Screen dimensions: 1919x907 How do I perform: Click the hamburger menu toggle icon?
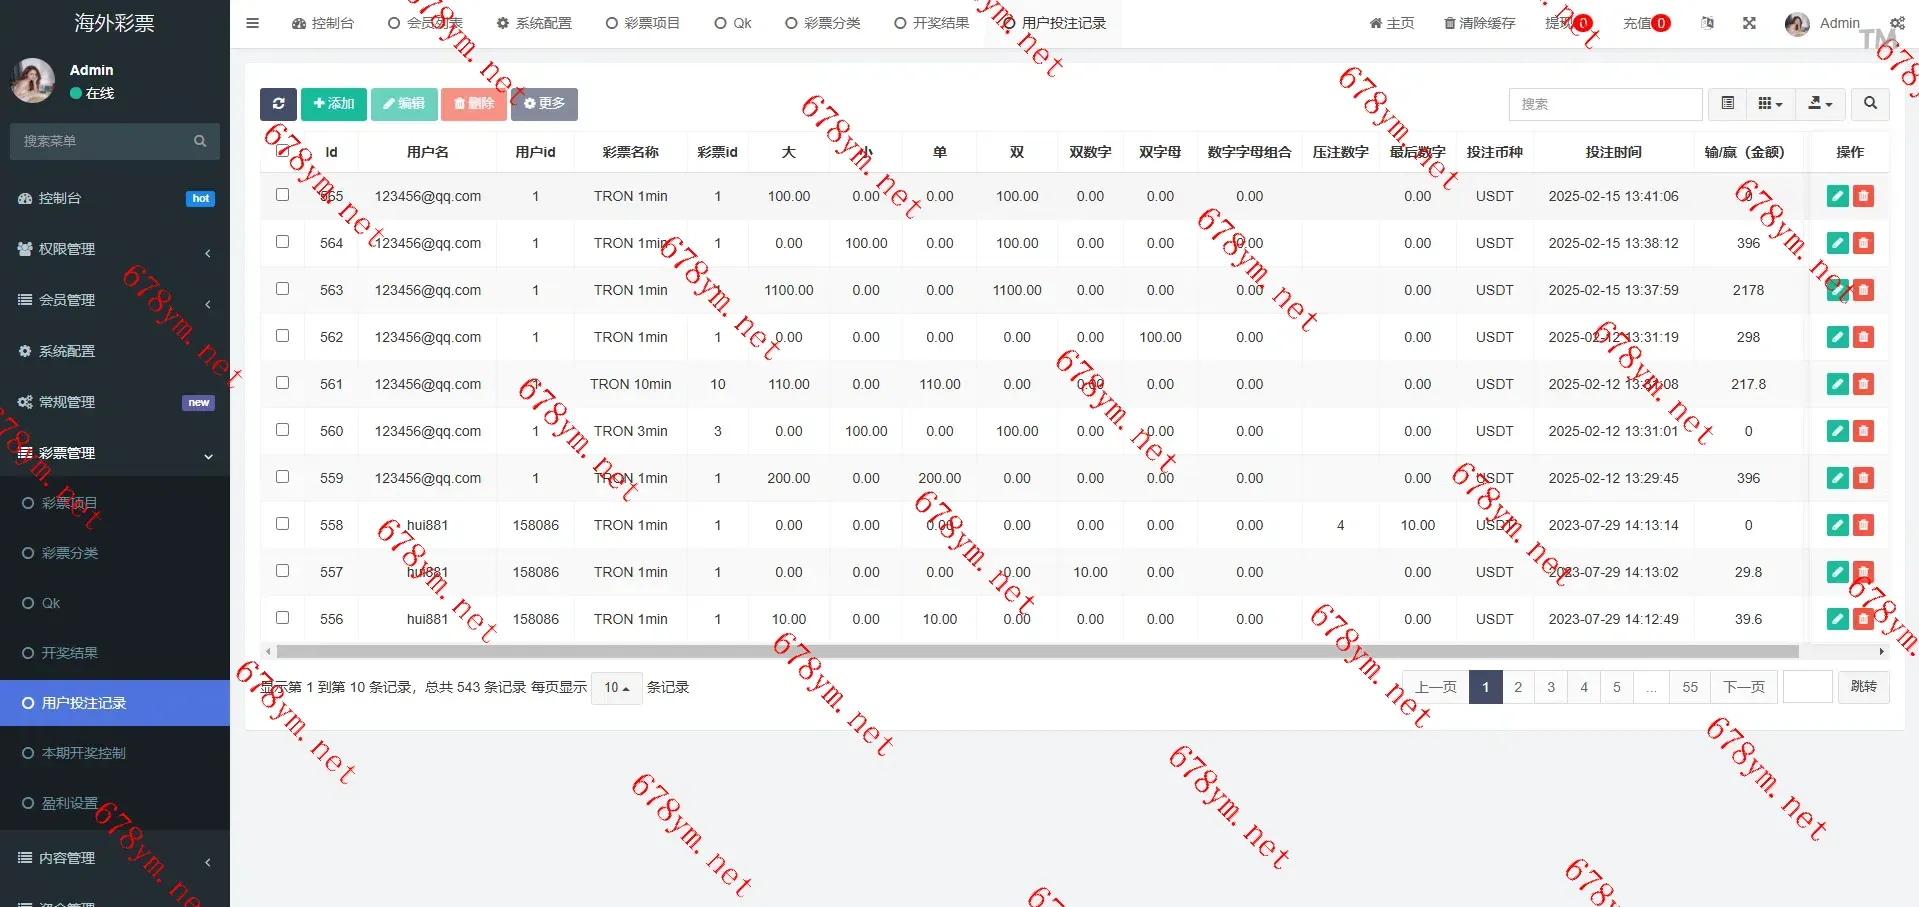tap(252, 23)
